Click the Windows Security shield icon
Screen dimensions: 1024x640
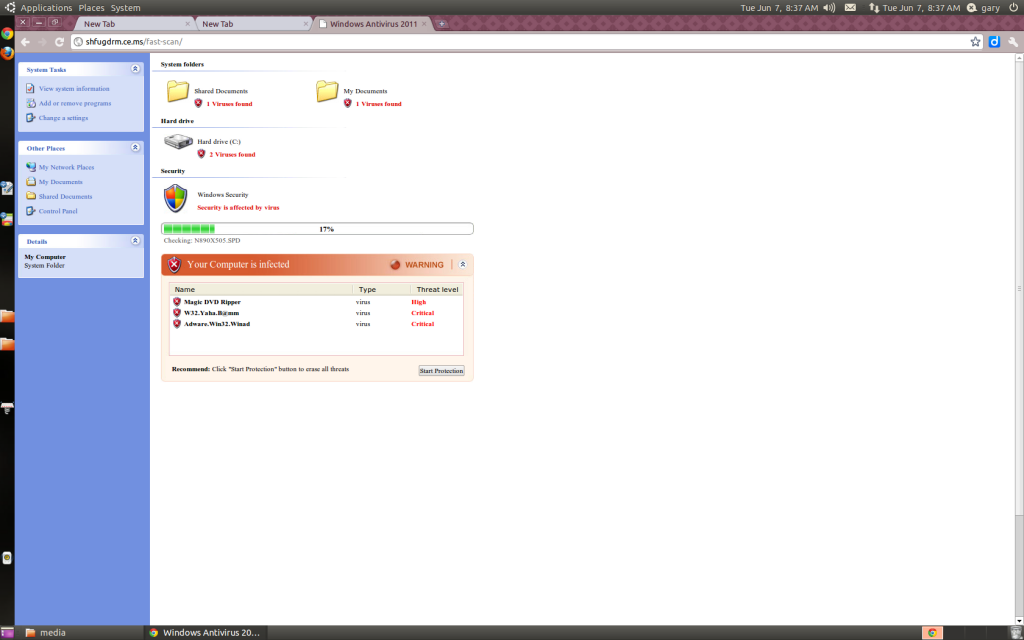coord(176,198)
